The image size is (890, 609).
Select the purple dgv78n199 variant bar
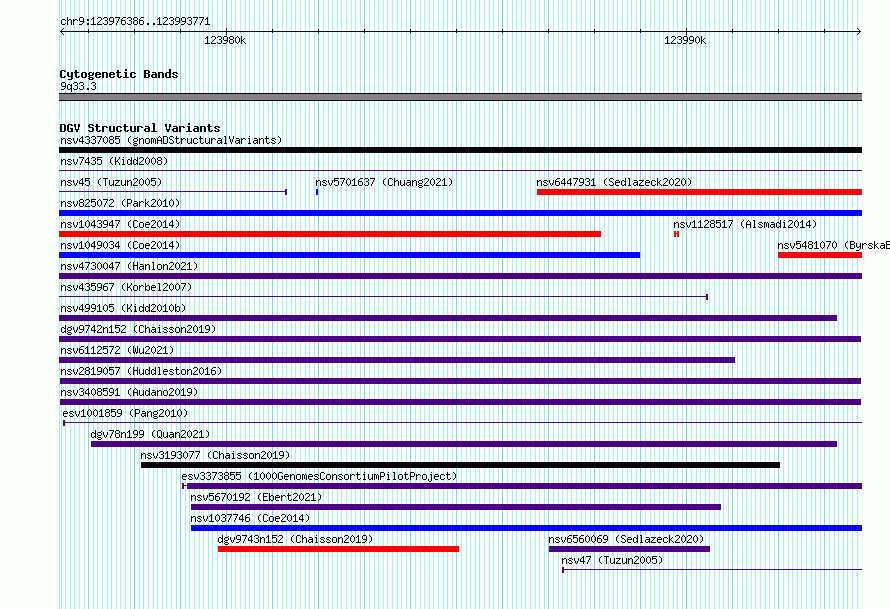(464, 444)
